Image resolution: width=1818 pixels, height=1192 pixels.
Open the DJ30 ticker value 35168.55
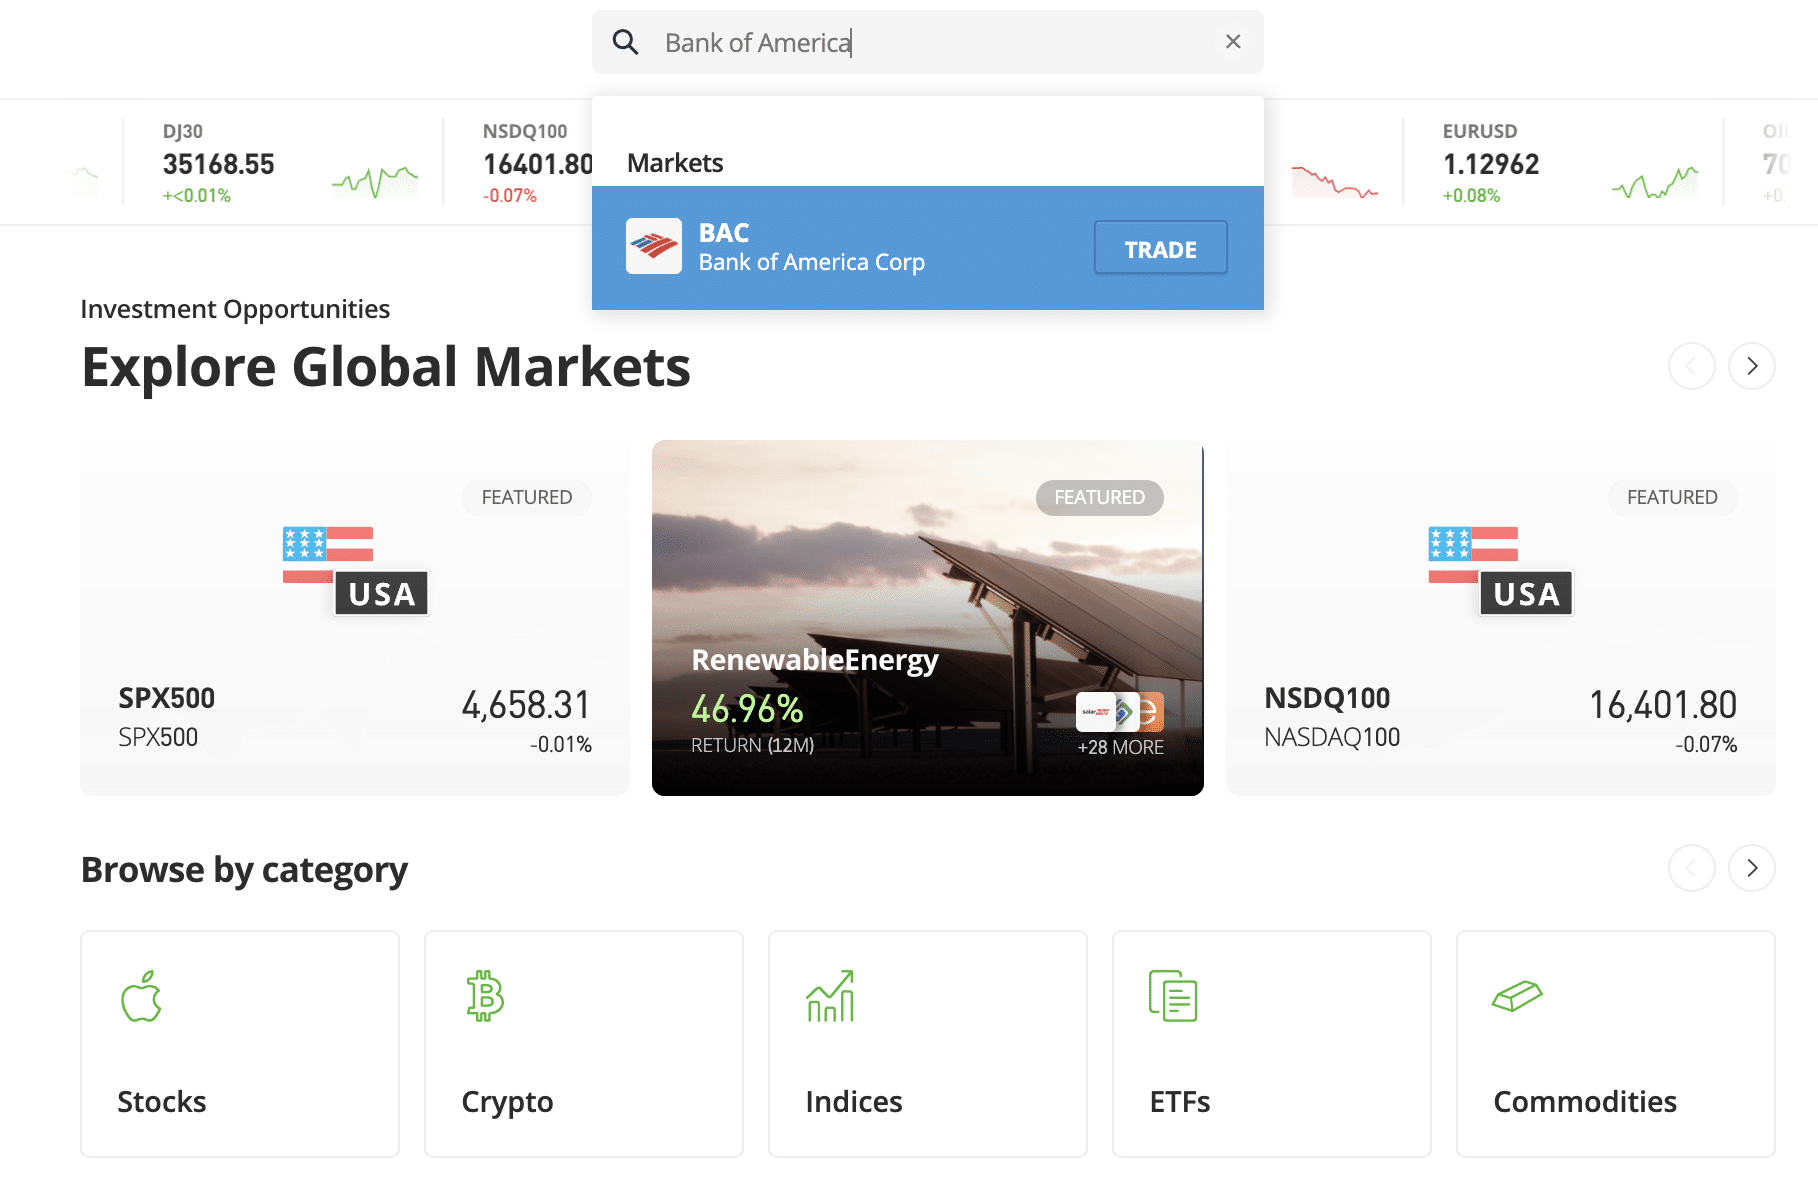point(219,164)
